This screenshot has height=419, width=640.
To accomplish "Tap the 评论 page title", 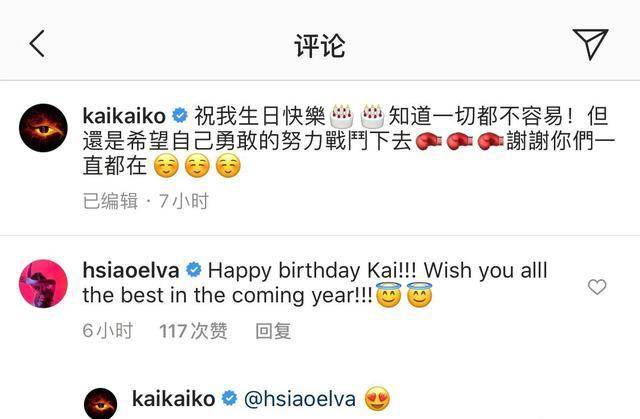I will [320, 45].
